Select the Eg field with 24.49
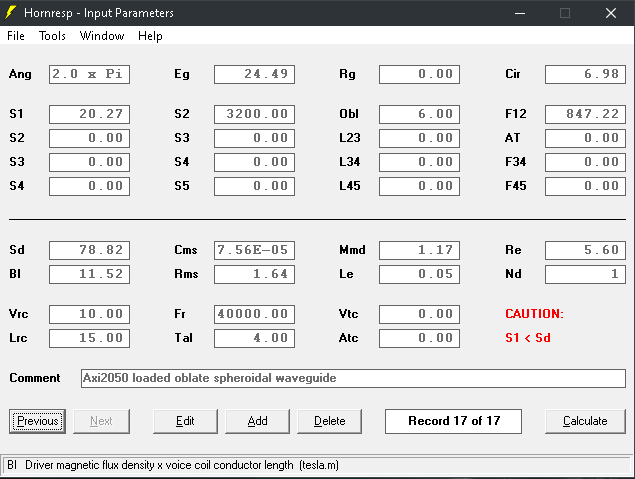 pos(254,74)
